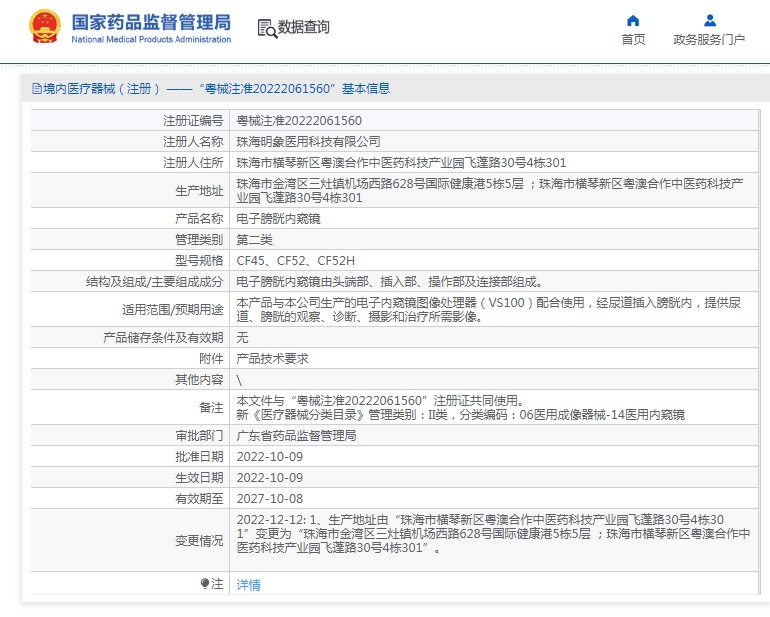This screenshot has width=770, height=617.
Task: Click the 注册人住所 address value
Action: (x=401, y=163)
